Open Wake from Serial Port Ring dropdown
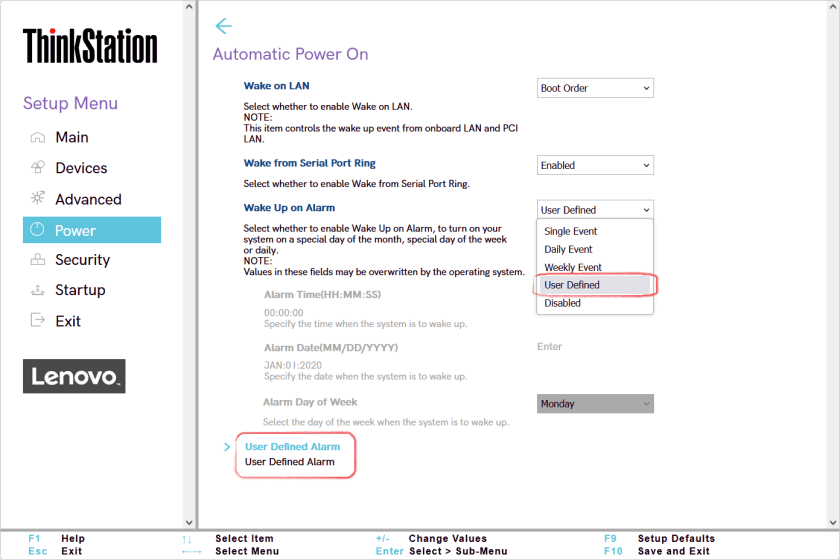Viewport: 840px width, 560px height. 595,165
